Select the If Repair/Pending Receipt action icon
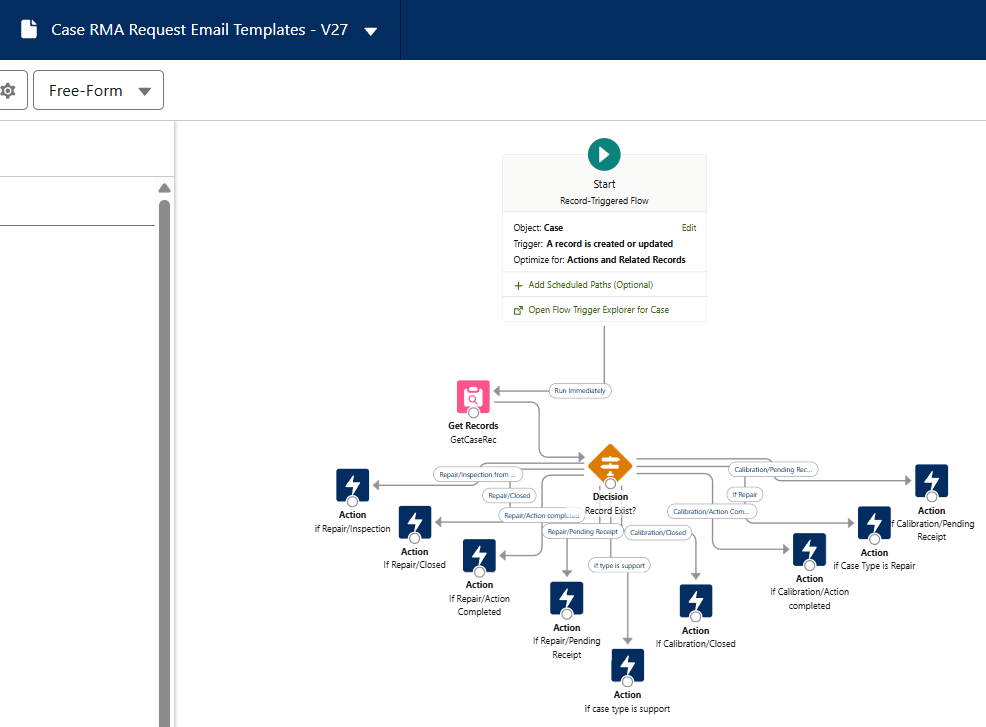The image size is (986, 727). [x=566, y=599]
